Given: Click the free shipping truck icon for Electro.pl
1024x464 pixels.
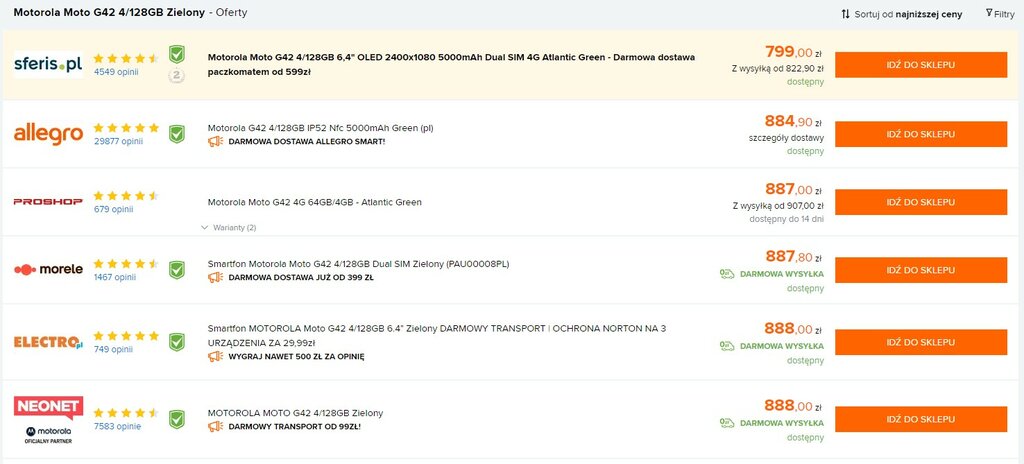Looking at the screenshot, I should (727, 346).
